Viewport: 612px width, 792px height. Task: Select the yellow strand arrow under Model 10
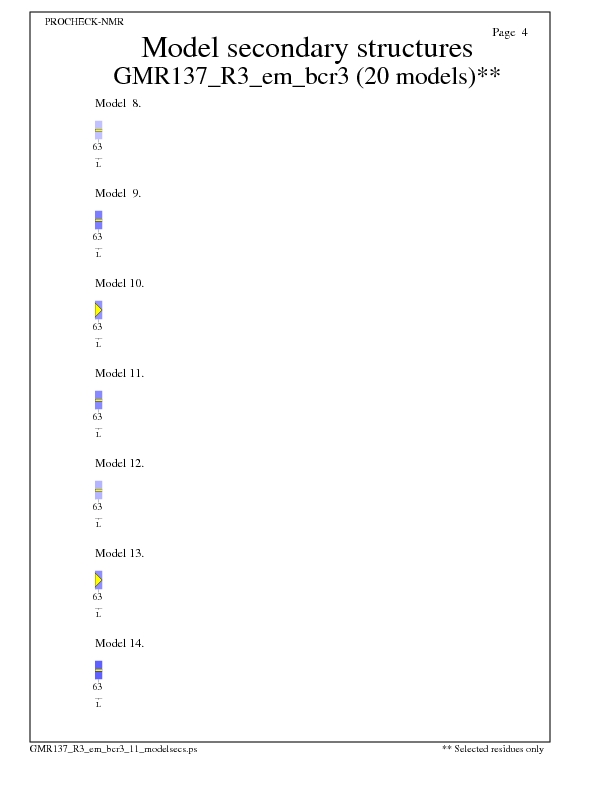pos(98,310)
